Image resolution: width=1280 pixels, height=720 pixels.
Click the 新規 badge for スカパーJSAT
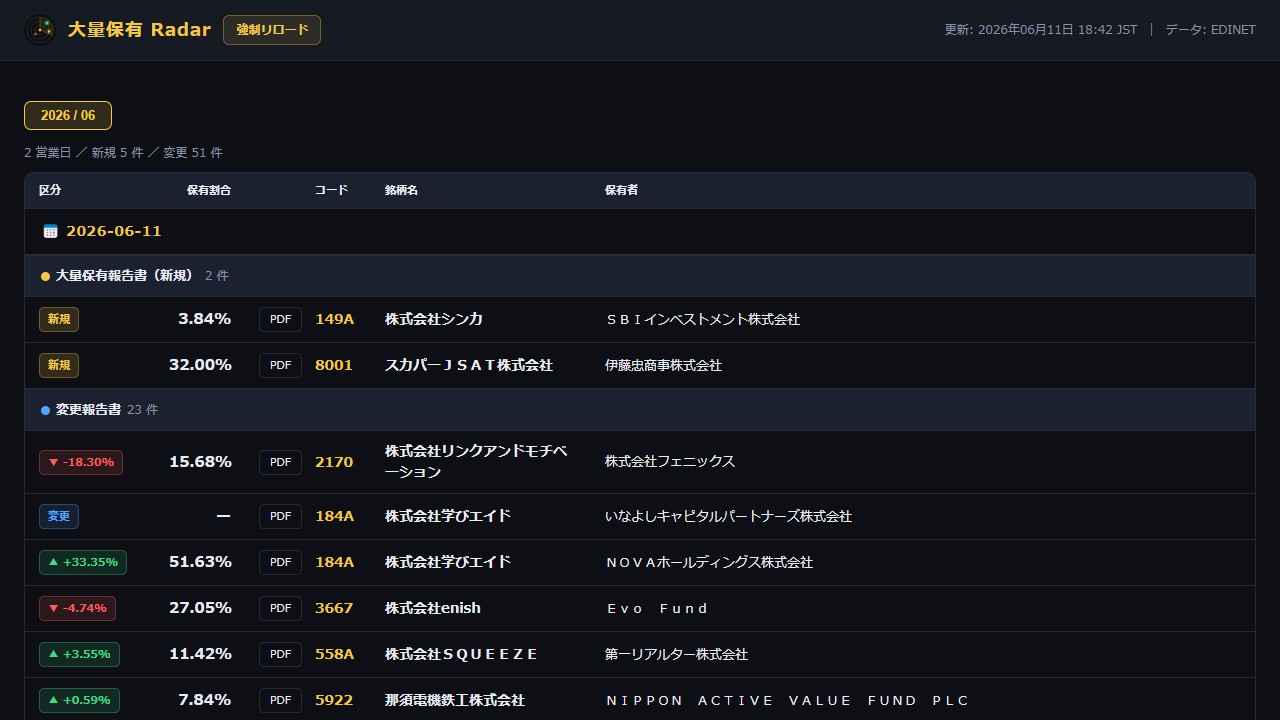[x=59, y=365]
